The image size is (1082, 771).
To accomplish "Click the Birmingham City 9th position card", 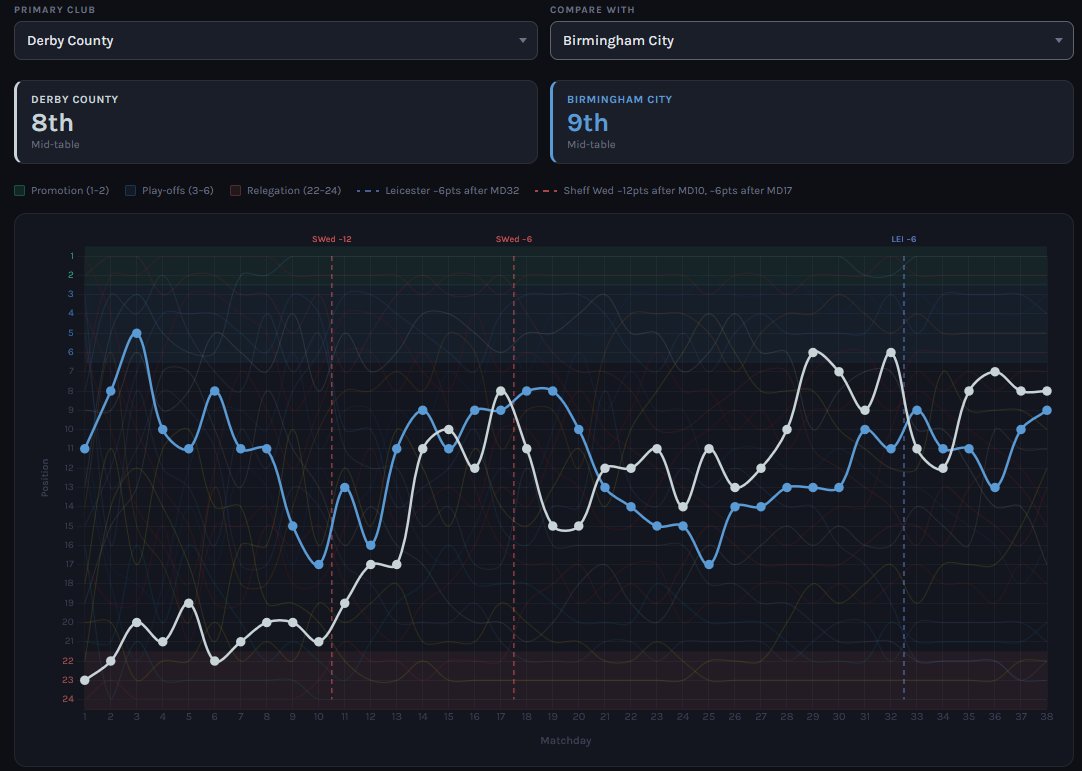I will pos(812,122).
